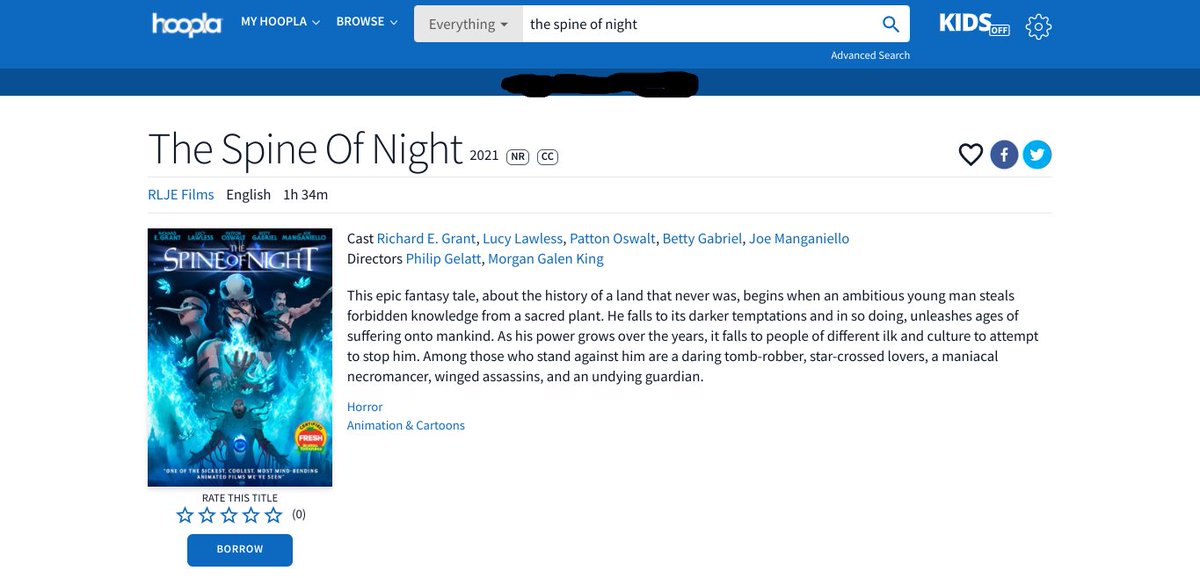Browse the Animation & Cartoons genre link
Screen dimensions: 1200x578
tap(406, 425)
